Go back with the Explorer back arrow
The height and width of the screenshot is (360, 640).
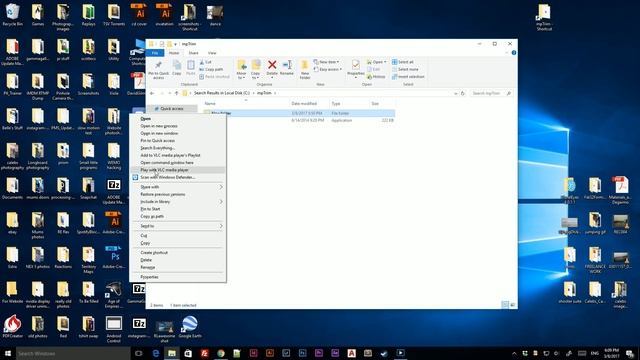[152, 93]
